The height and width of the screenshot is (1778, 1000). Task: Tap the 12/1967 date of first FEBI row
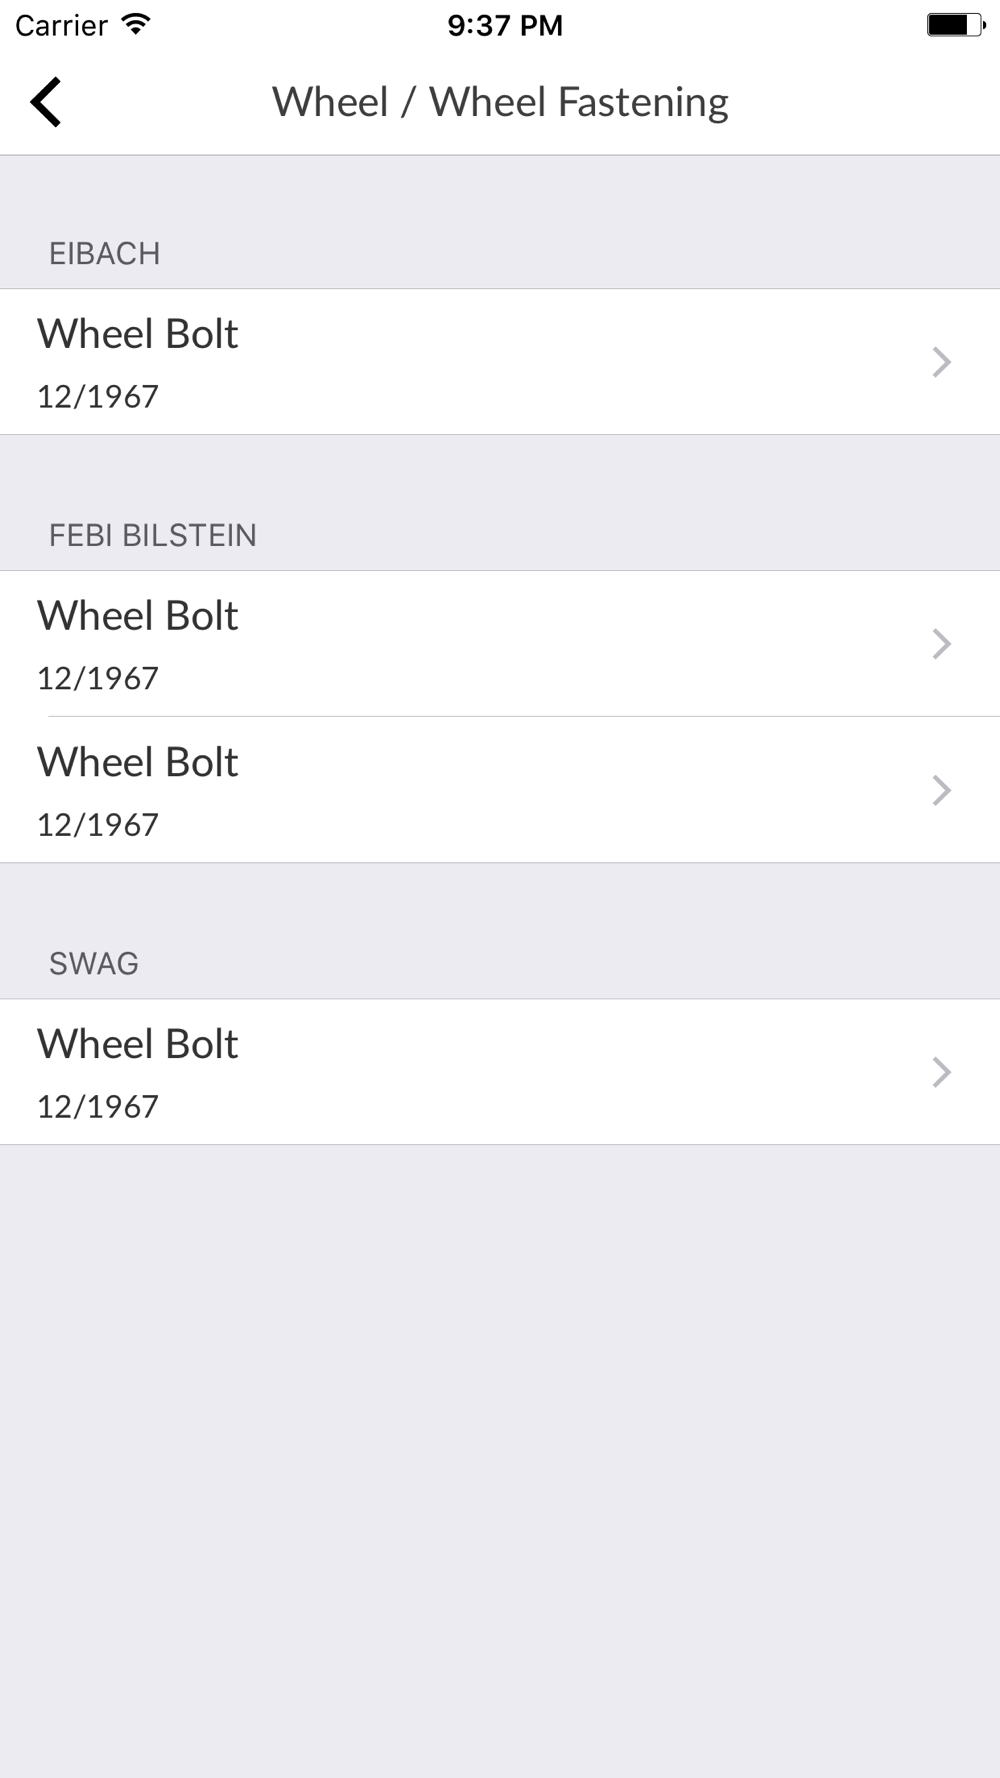tap(98, 679)
